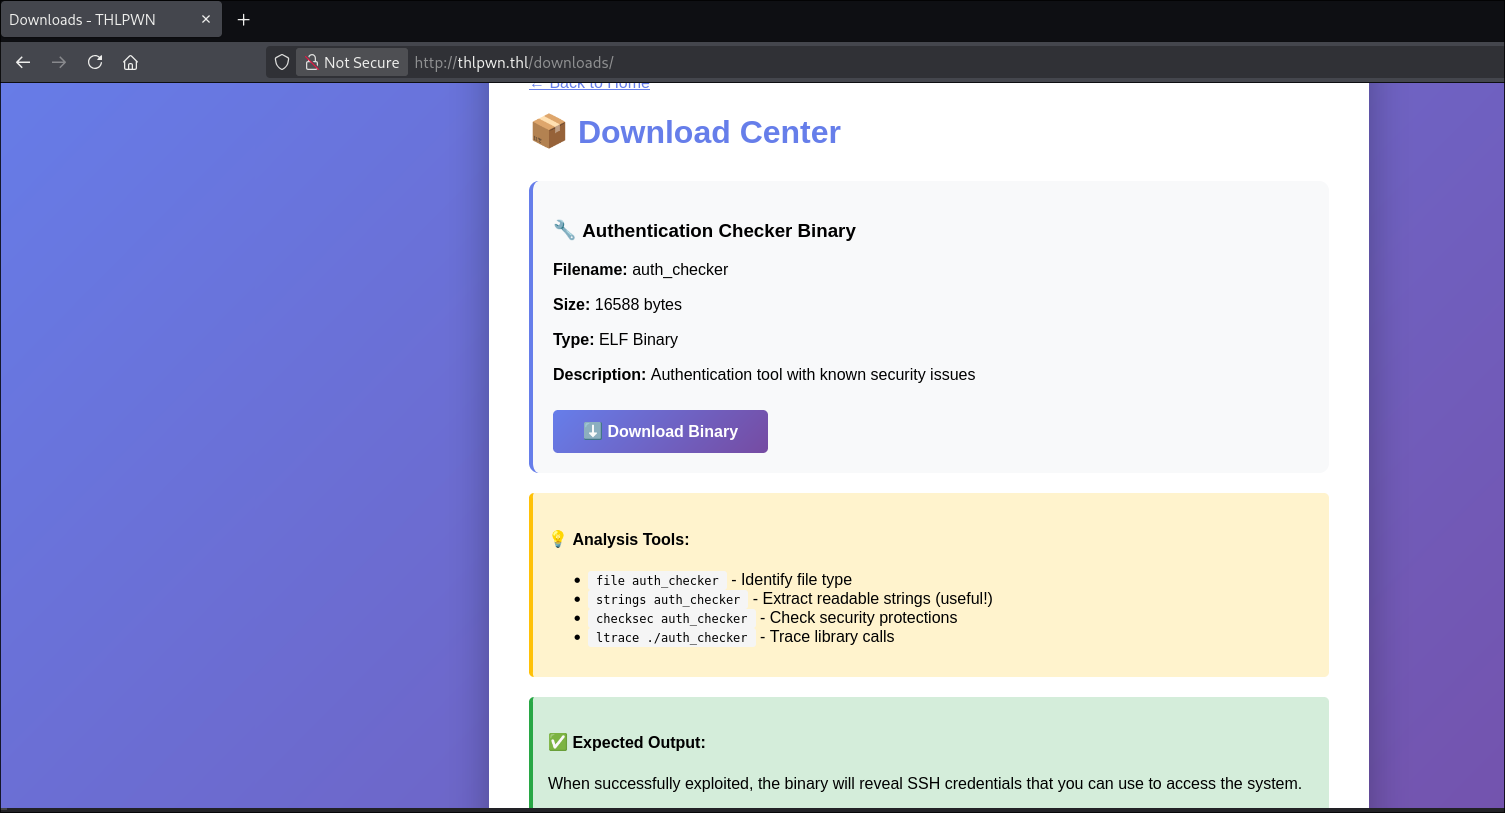Click the 'ltrace ./auth_checker' code snippet
This screenshot has width=1505, height=813.
[671, 637]
